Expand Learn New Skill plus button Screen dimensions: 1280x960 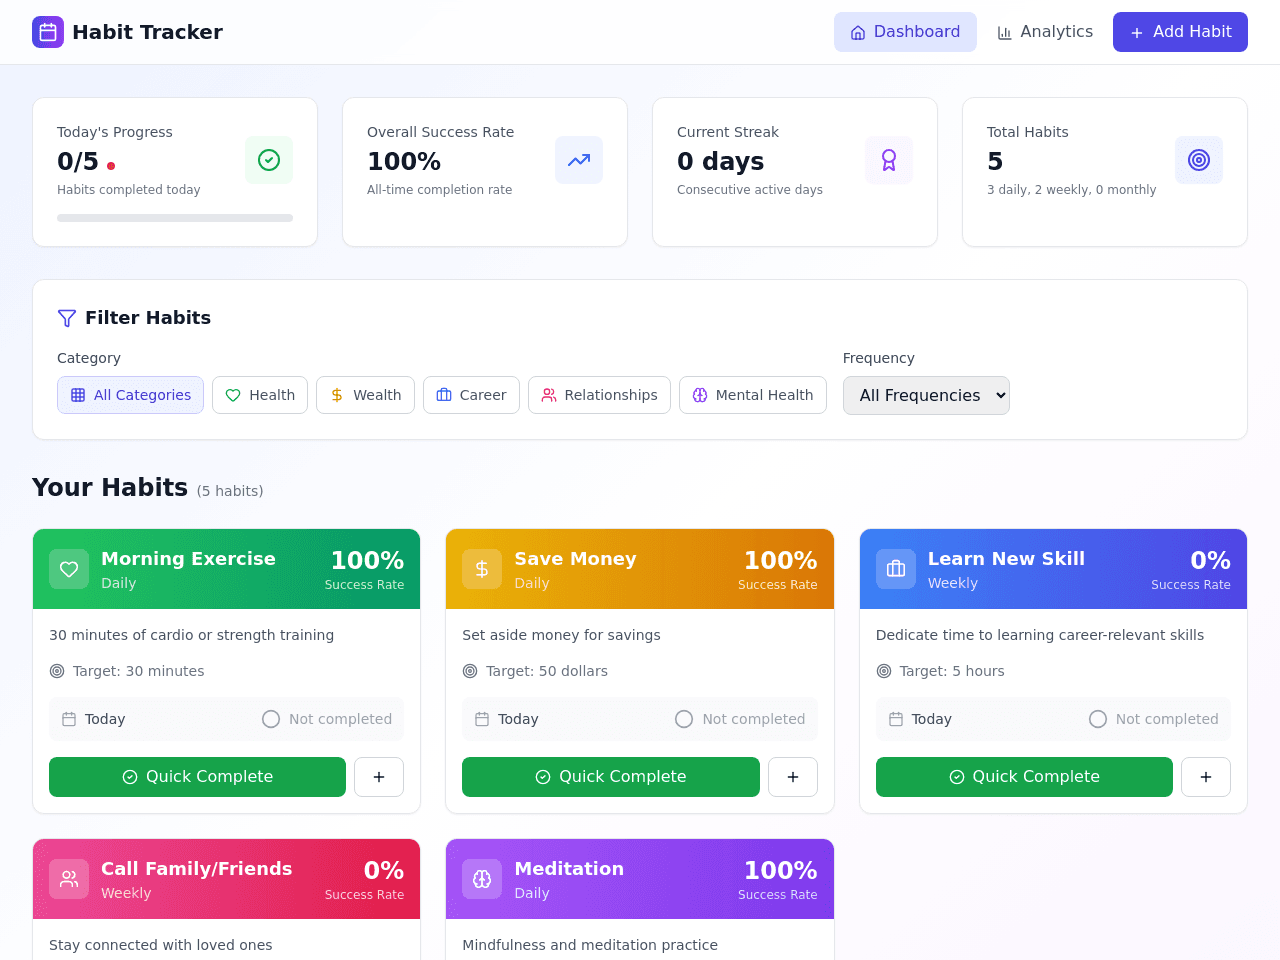[1206, 777]
